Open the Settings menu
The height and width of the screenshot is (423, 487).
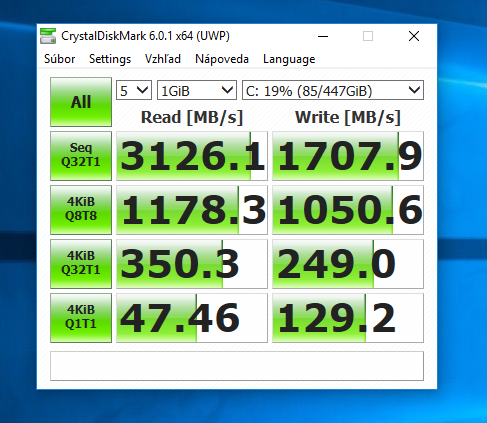110,59
